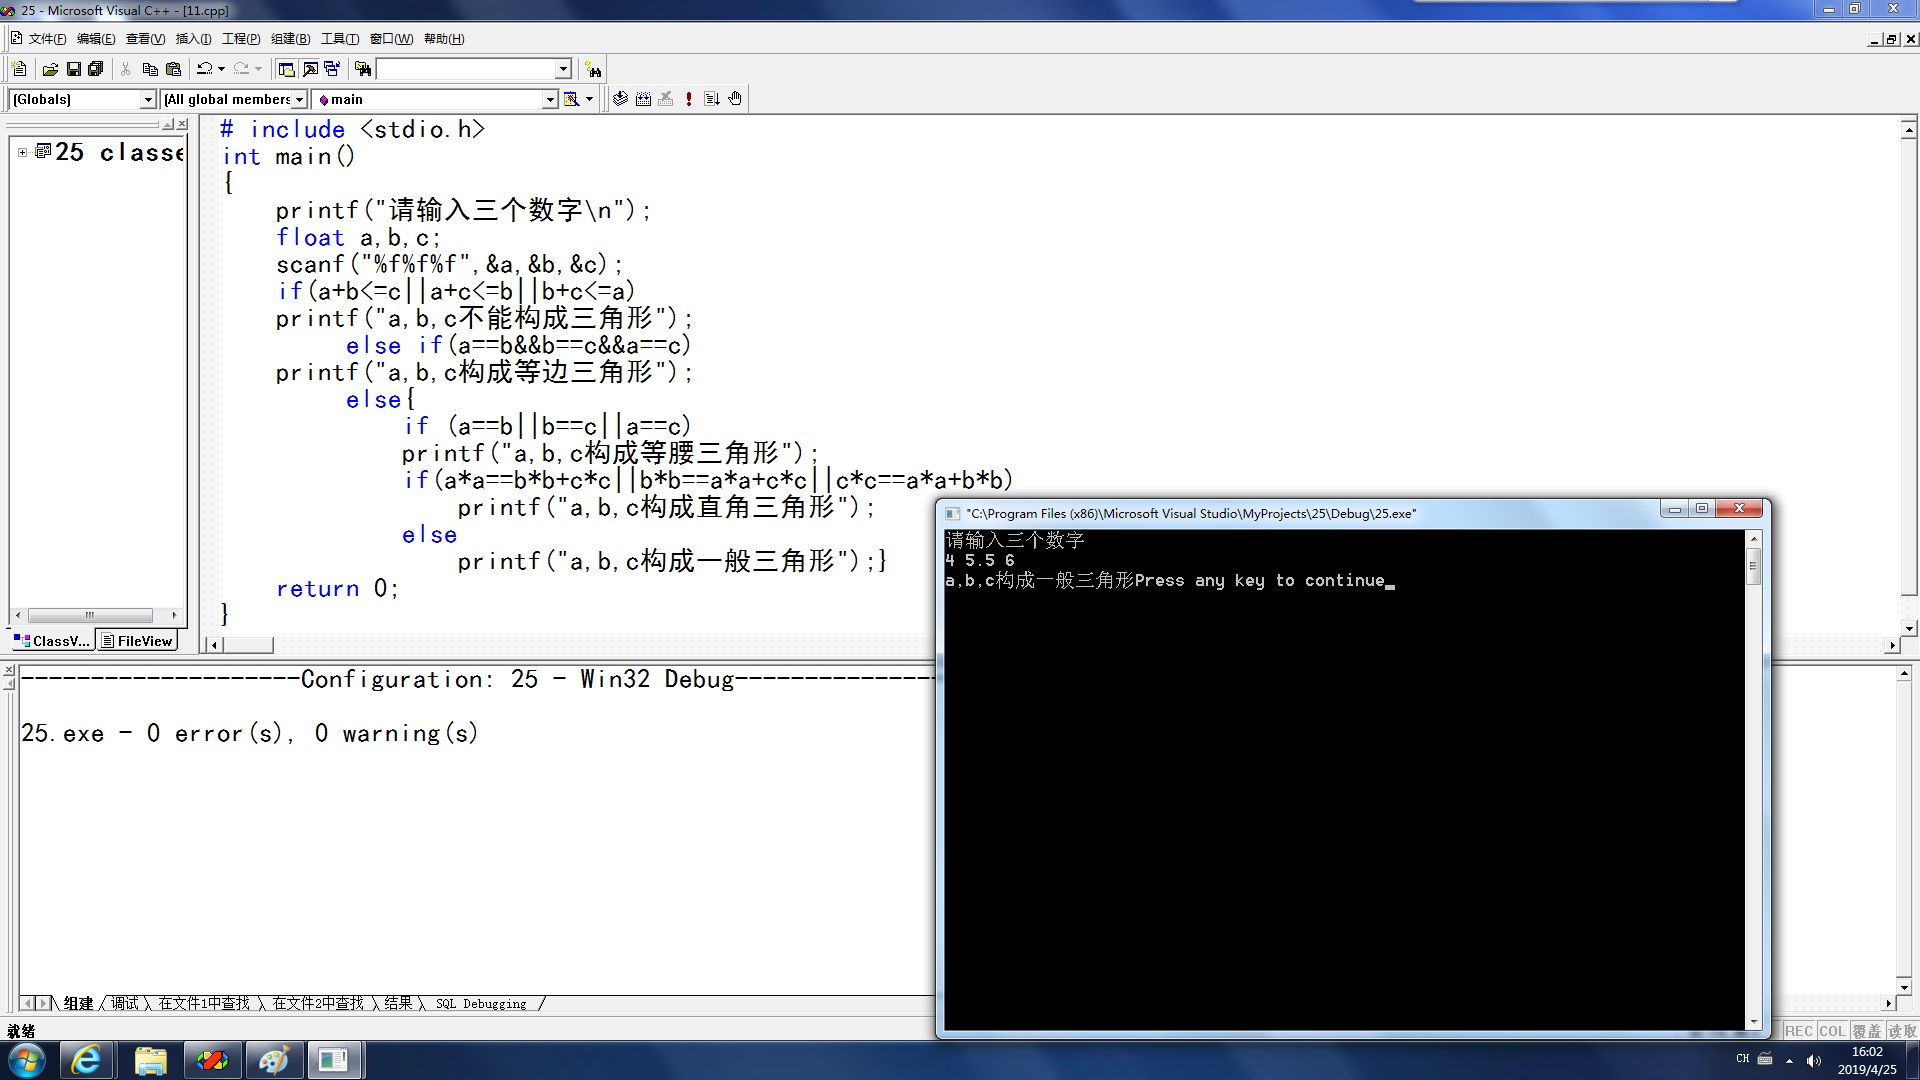1920x1080 pixels.
Task: Click the workspace panel horizontal scrollbar thumb
Action: 90,616
